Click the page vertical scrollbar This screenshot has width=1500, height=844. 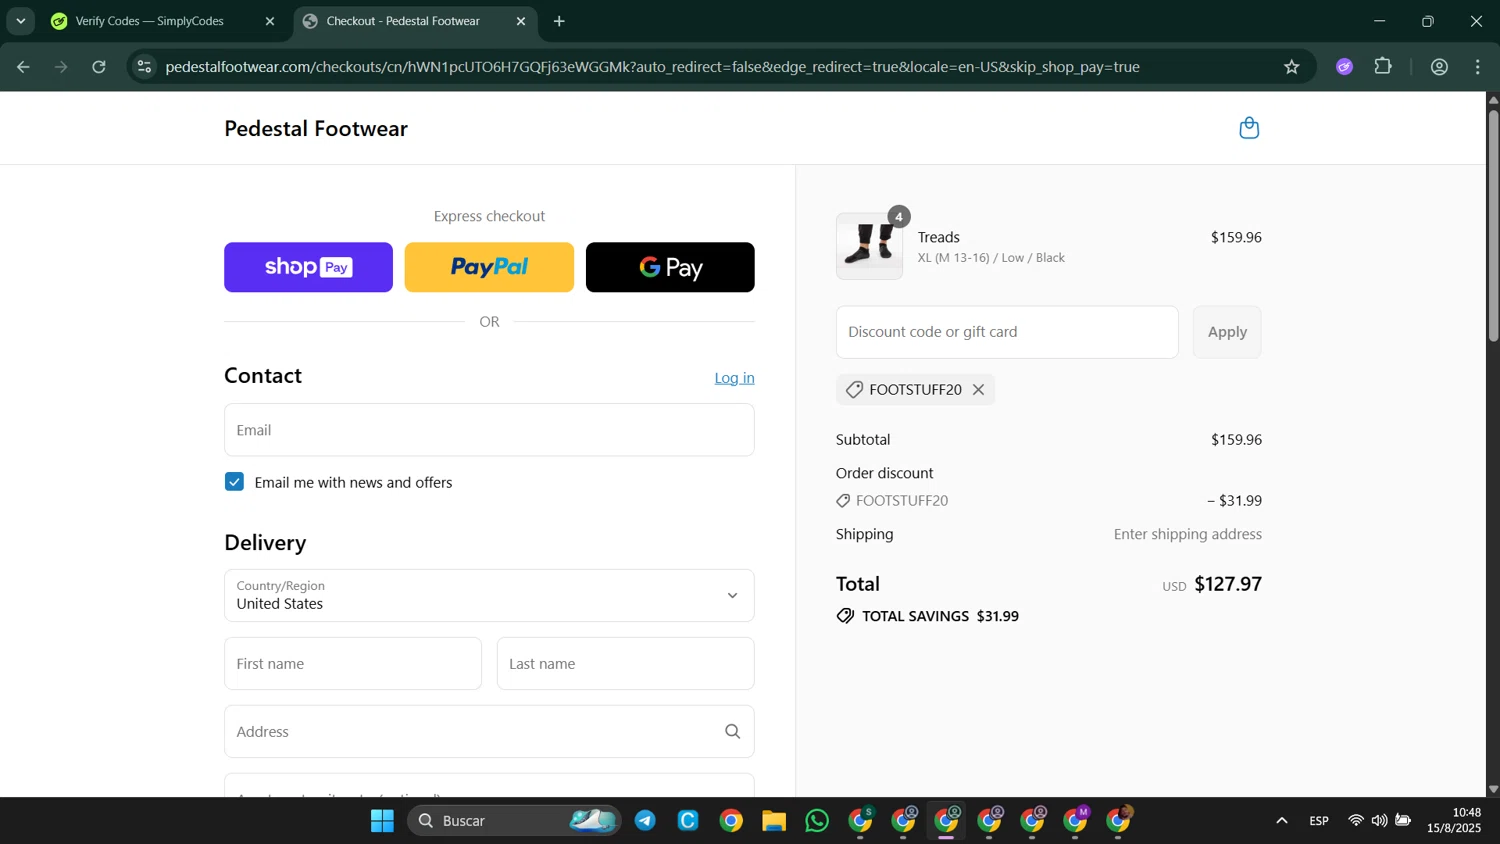point(1493,226)
